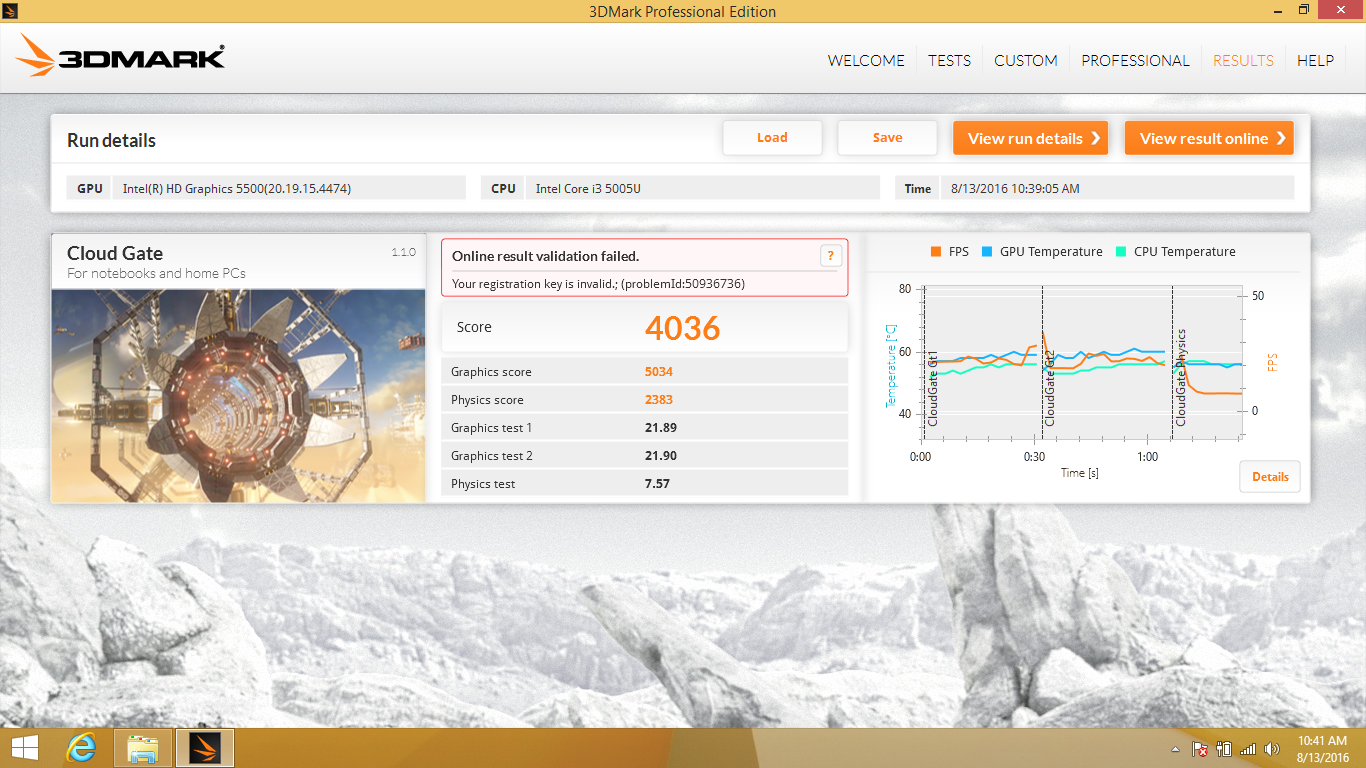The width and height of the screenshot is (1366, 768).
Task: Show hidden system tray icons
Action: (x=1175, y=749)
